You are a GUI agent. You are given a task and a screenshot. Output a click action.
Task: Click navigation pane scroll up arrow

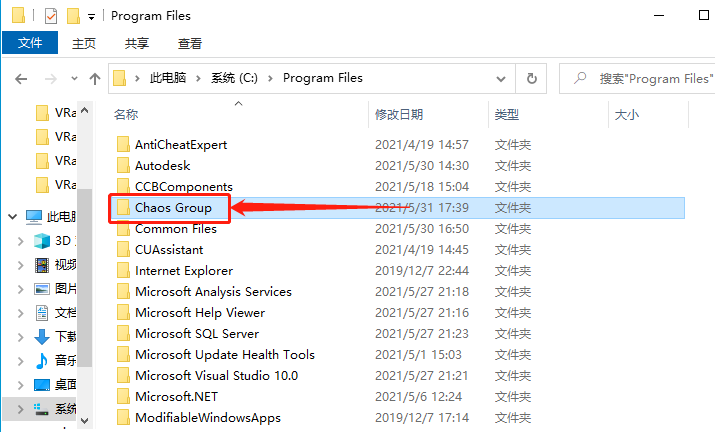pyautogui.click(x=84, y=110)
